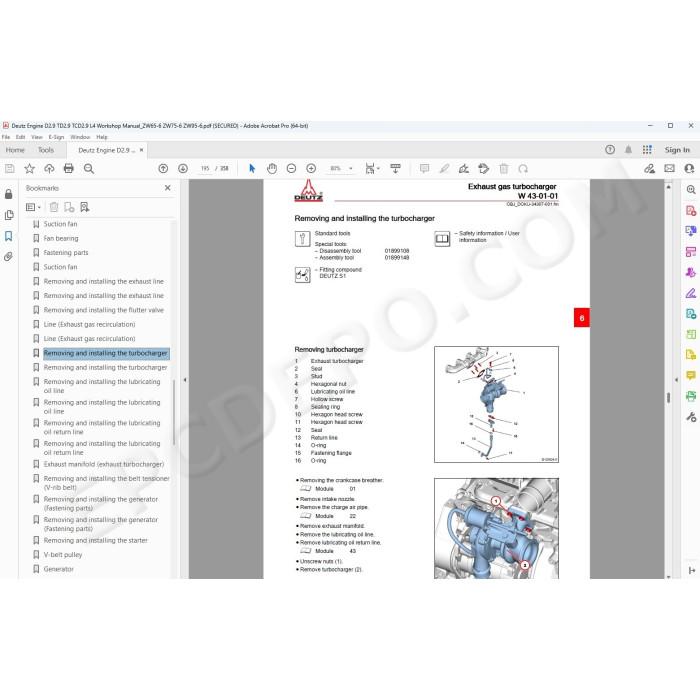700x700 pixels.
Task: Open the Edit menu
Action: [21, 137]
